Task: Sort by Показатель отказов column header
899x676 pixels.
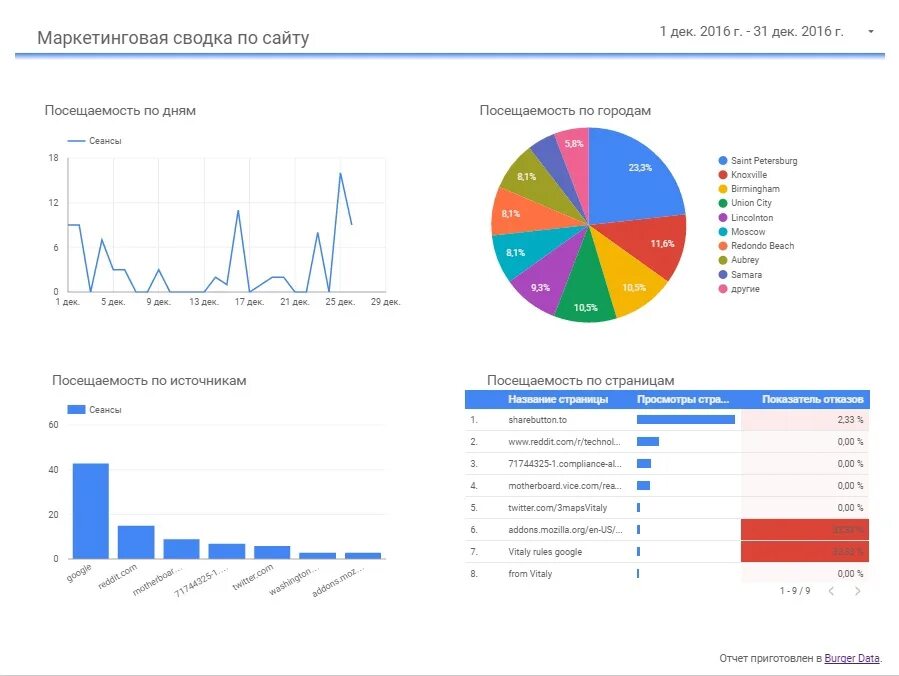Action: coord(812,399)
